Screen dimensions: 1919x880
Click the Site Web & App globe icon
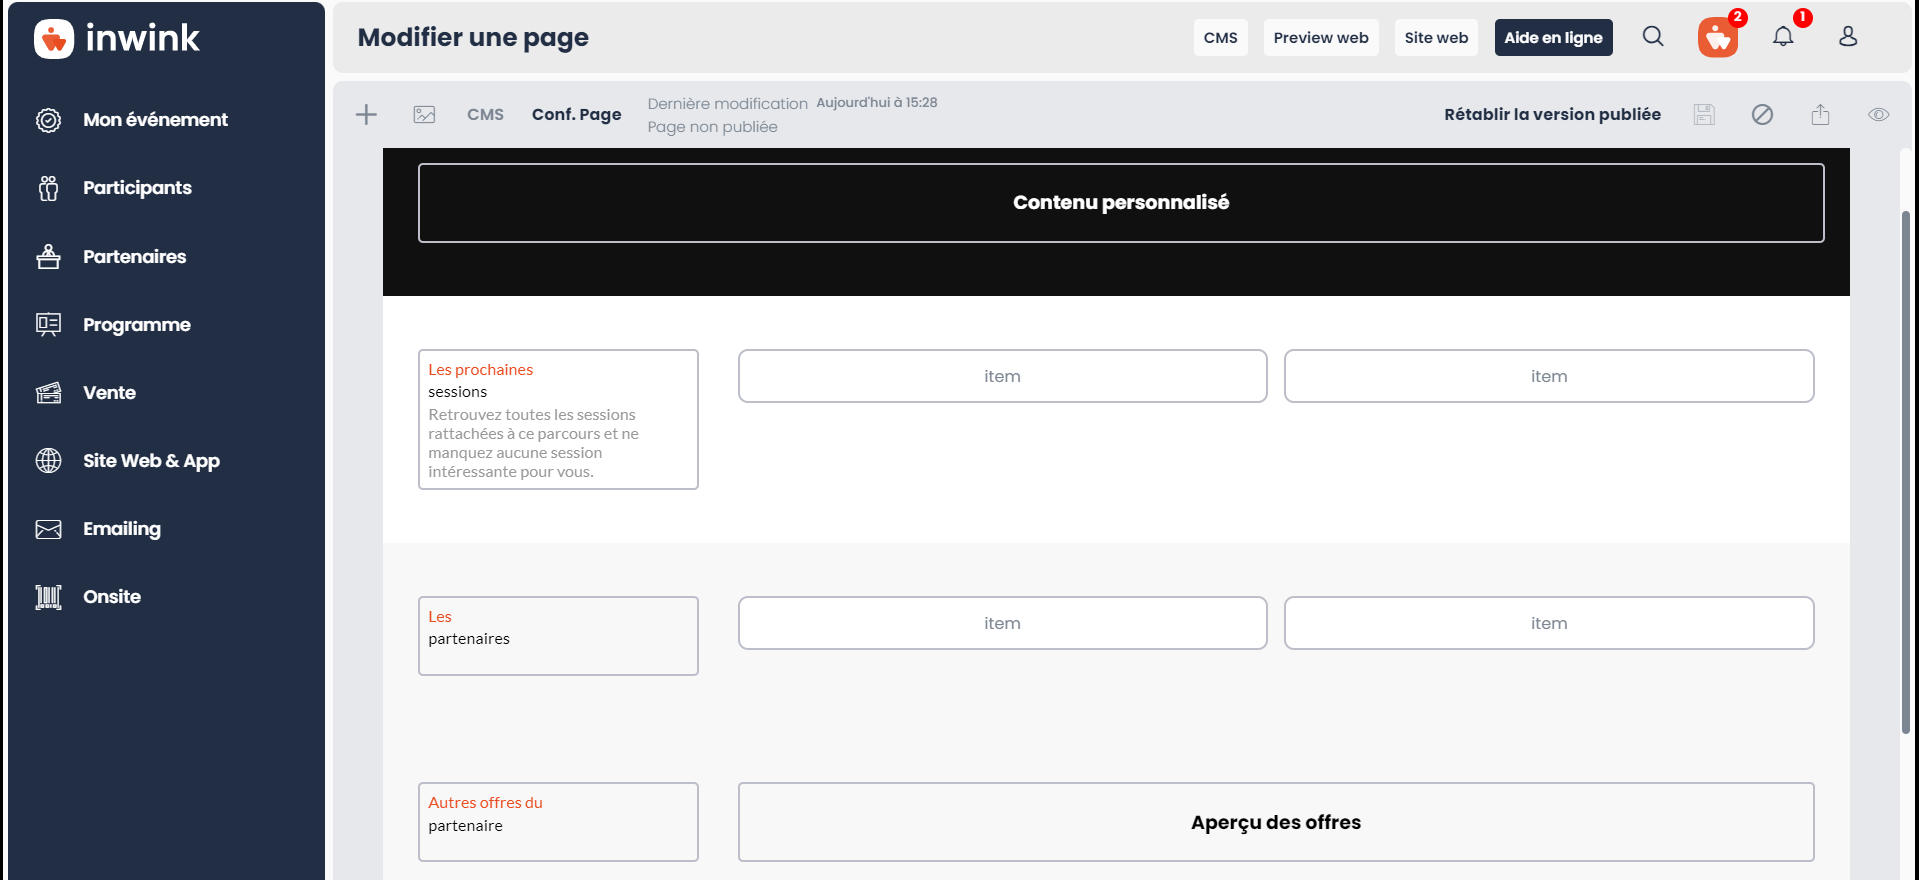click(48, 461)
